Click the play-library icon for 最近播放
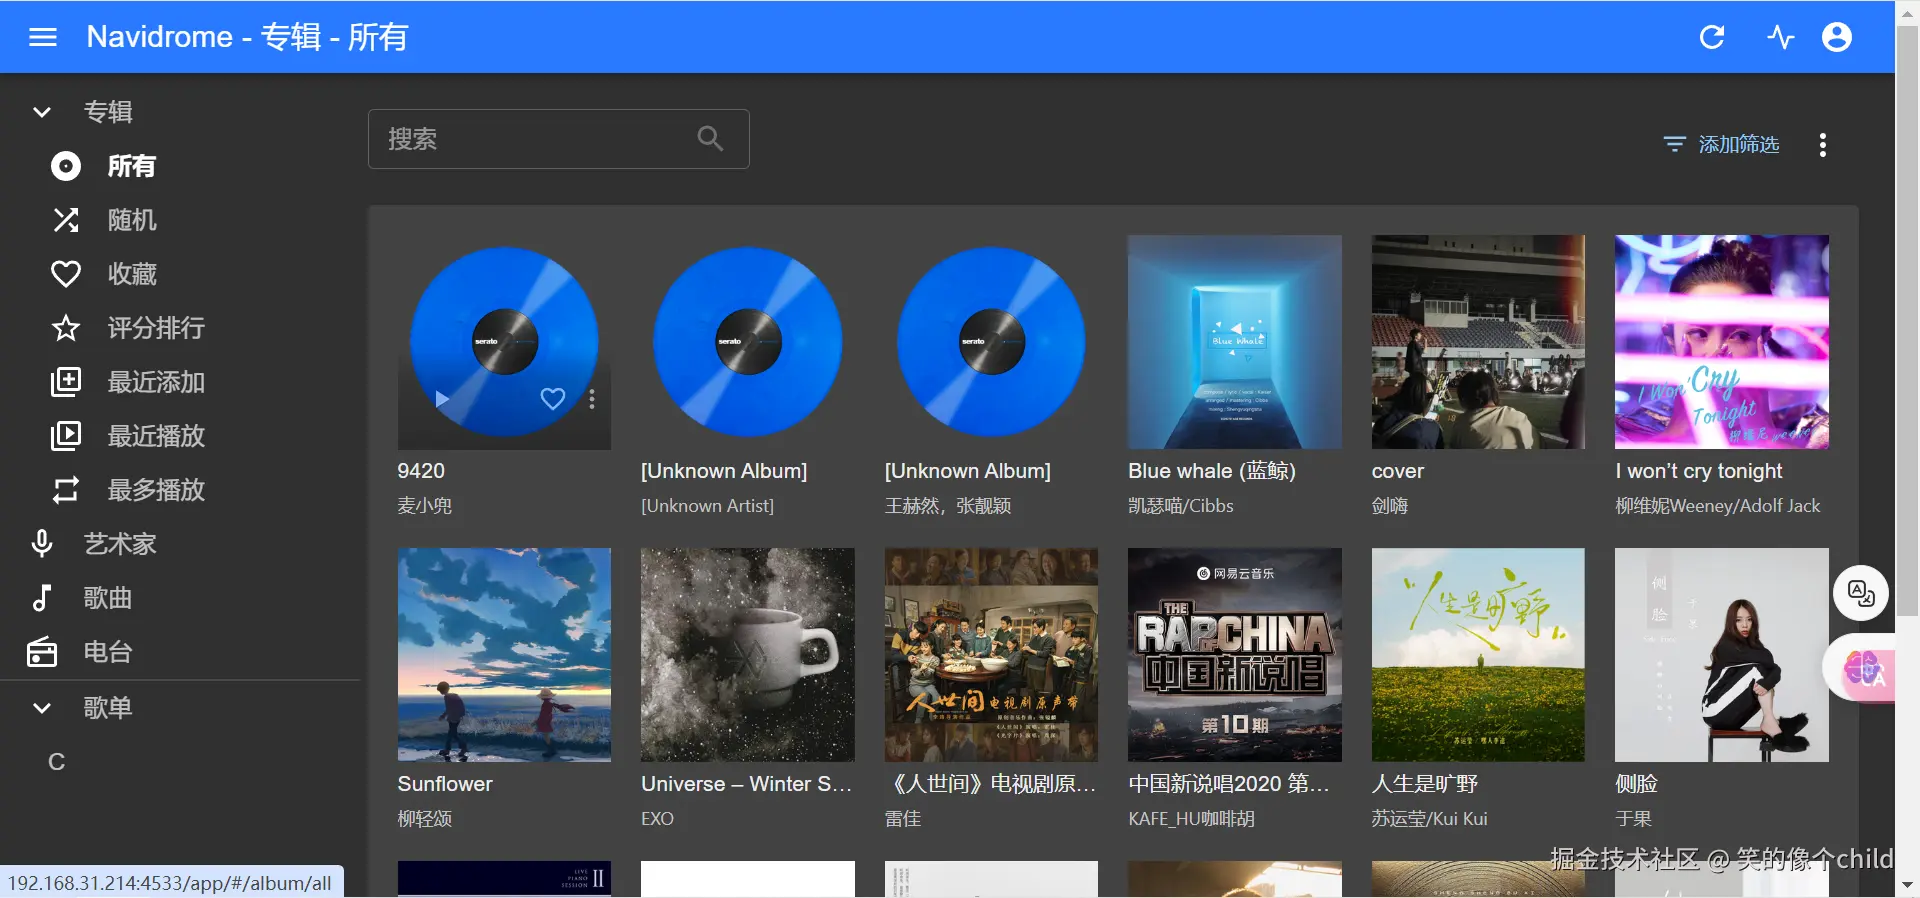 click(x=66, y=436)
